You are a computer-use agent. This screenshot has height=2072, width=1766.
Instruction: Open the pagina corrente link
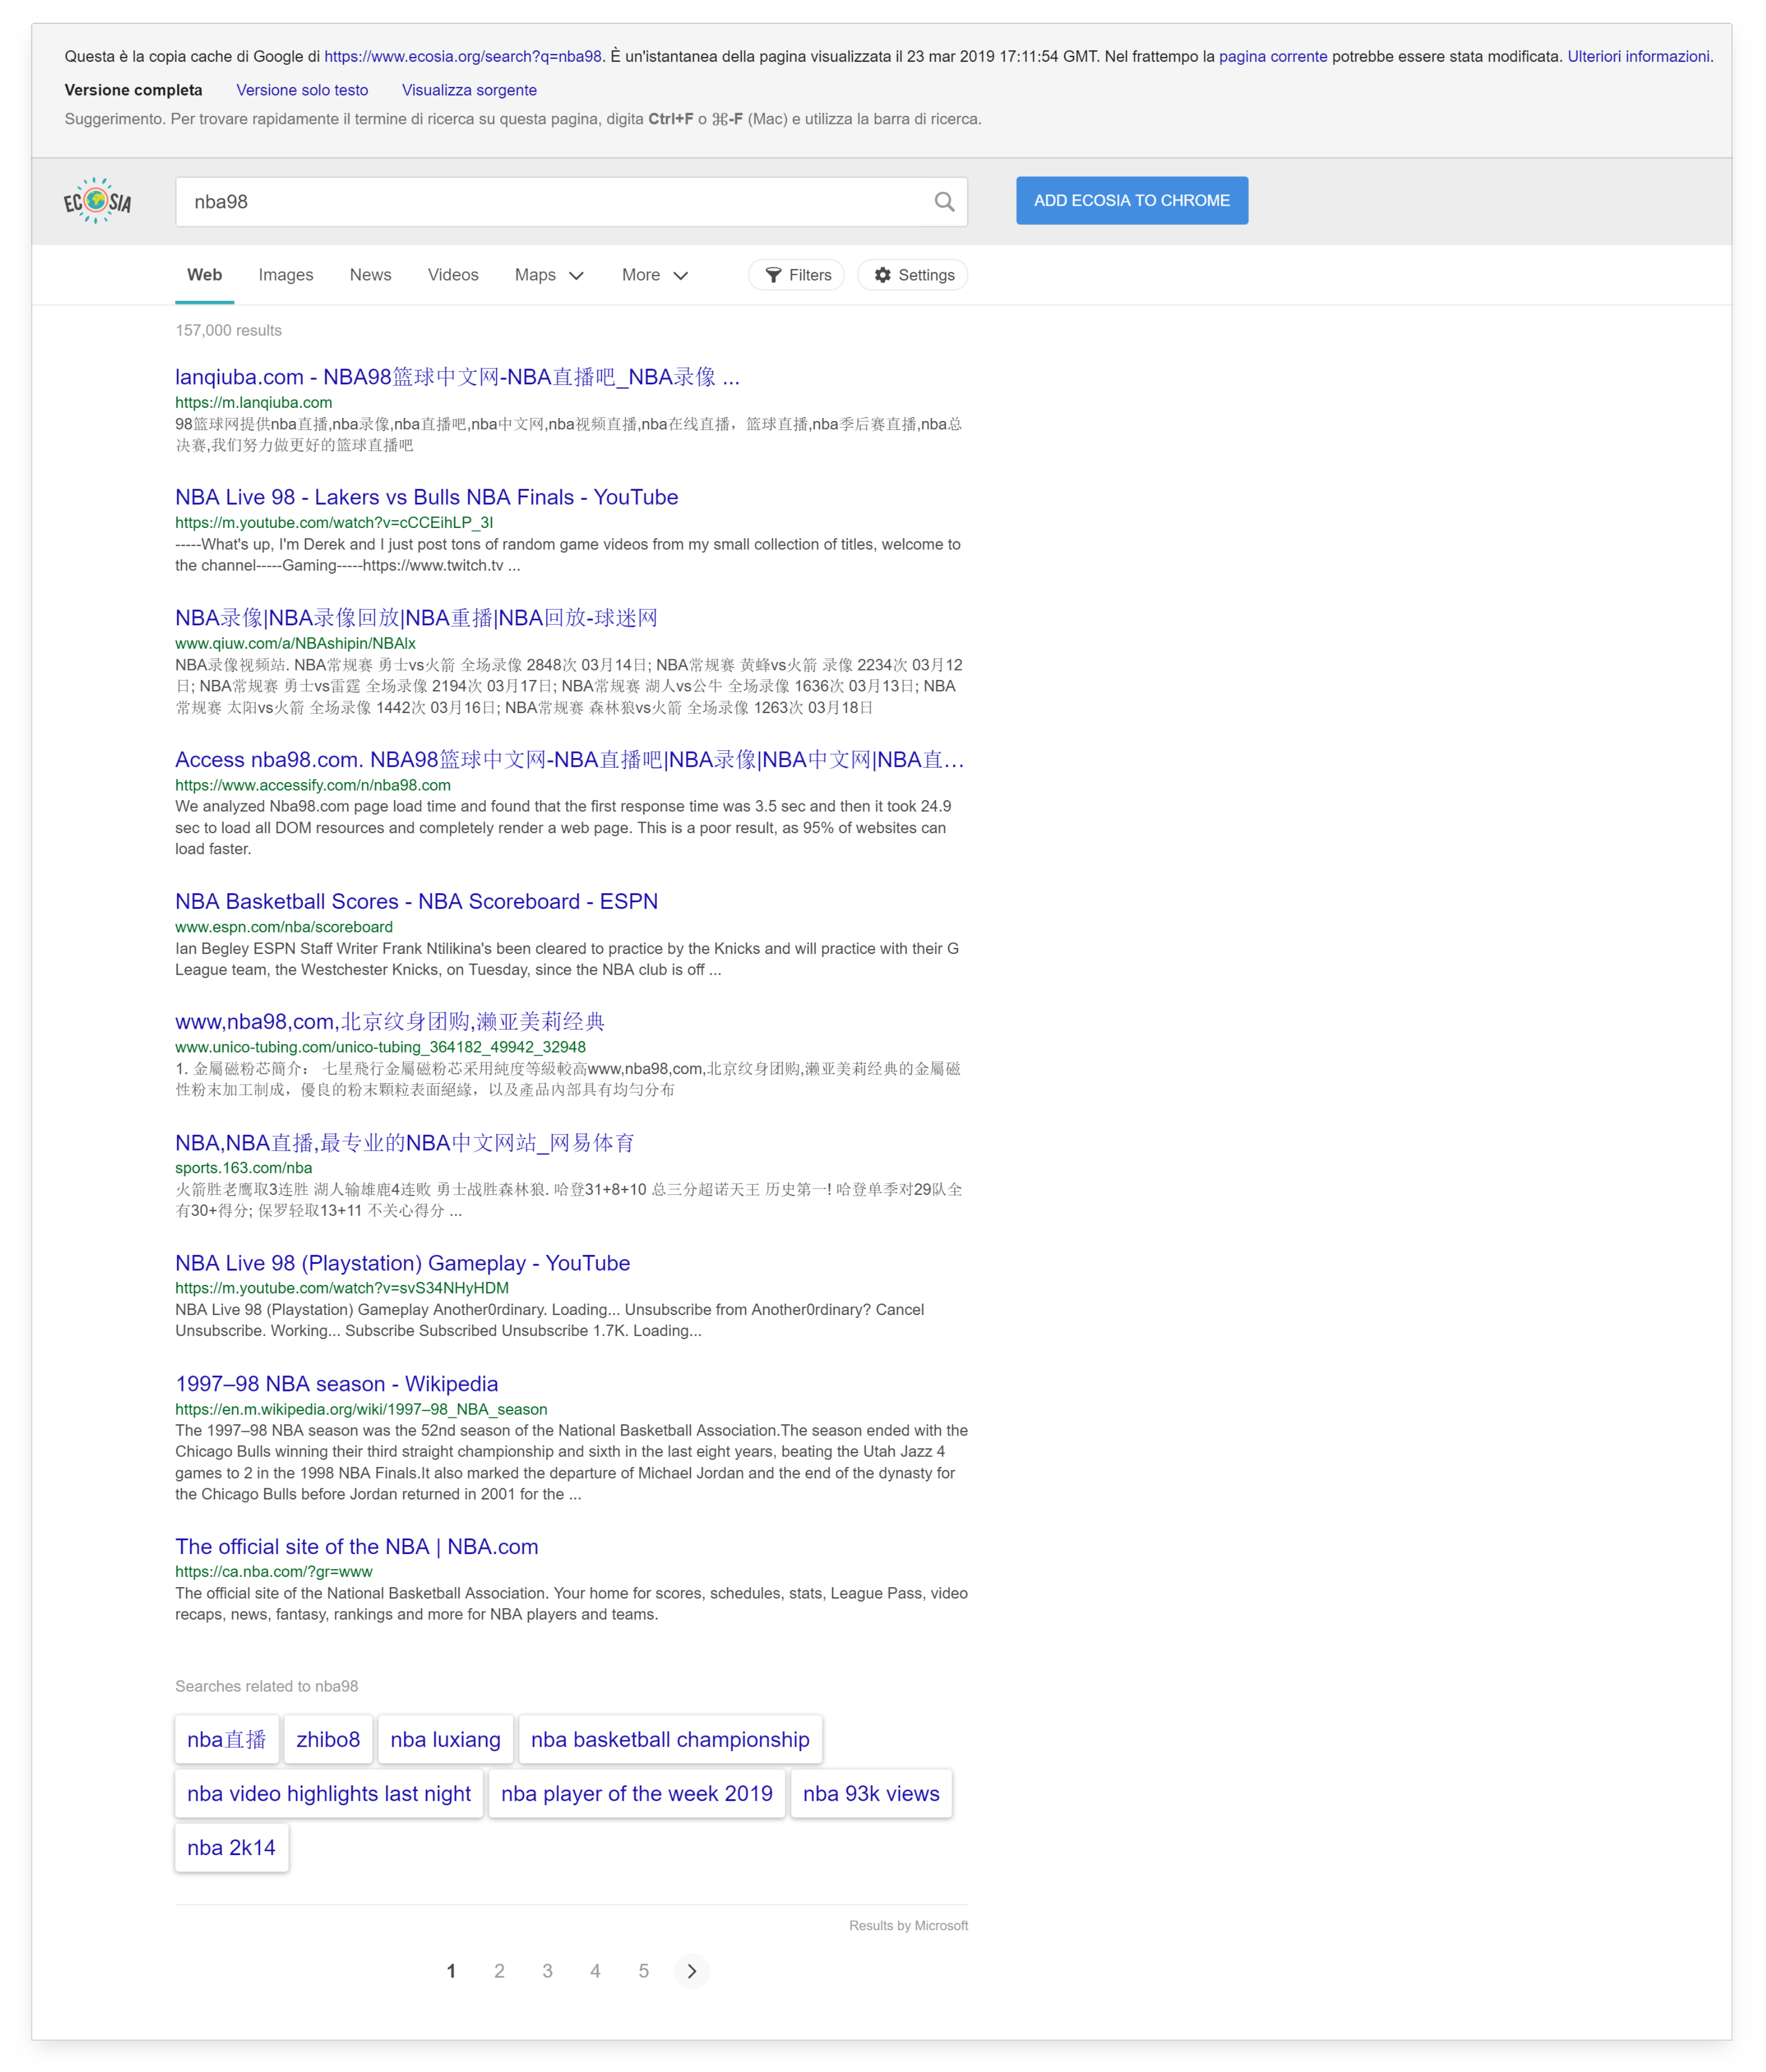(x=1272, y=57)
